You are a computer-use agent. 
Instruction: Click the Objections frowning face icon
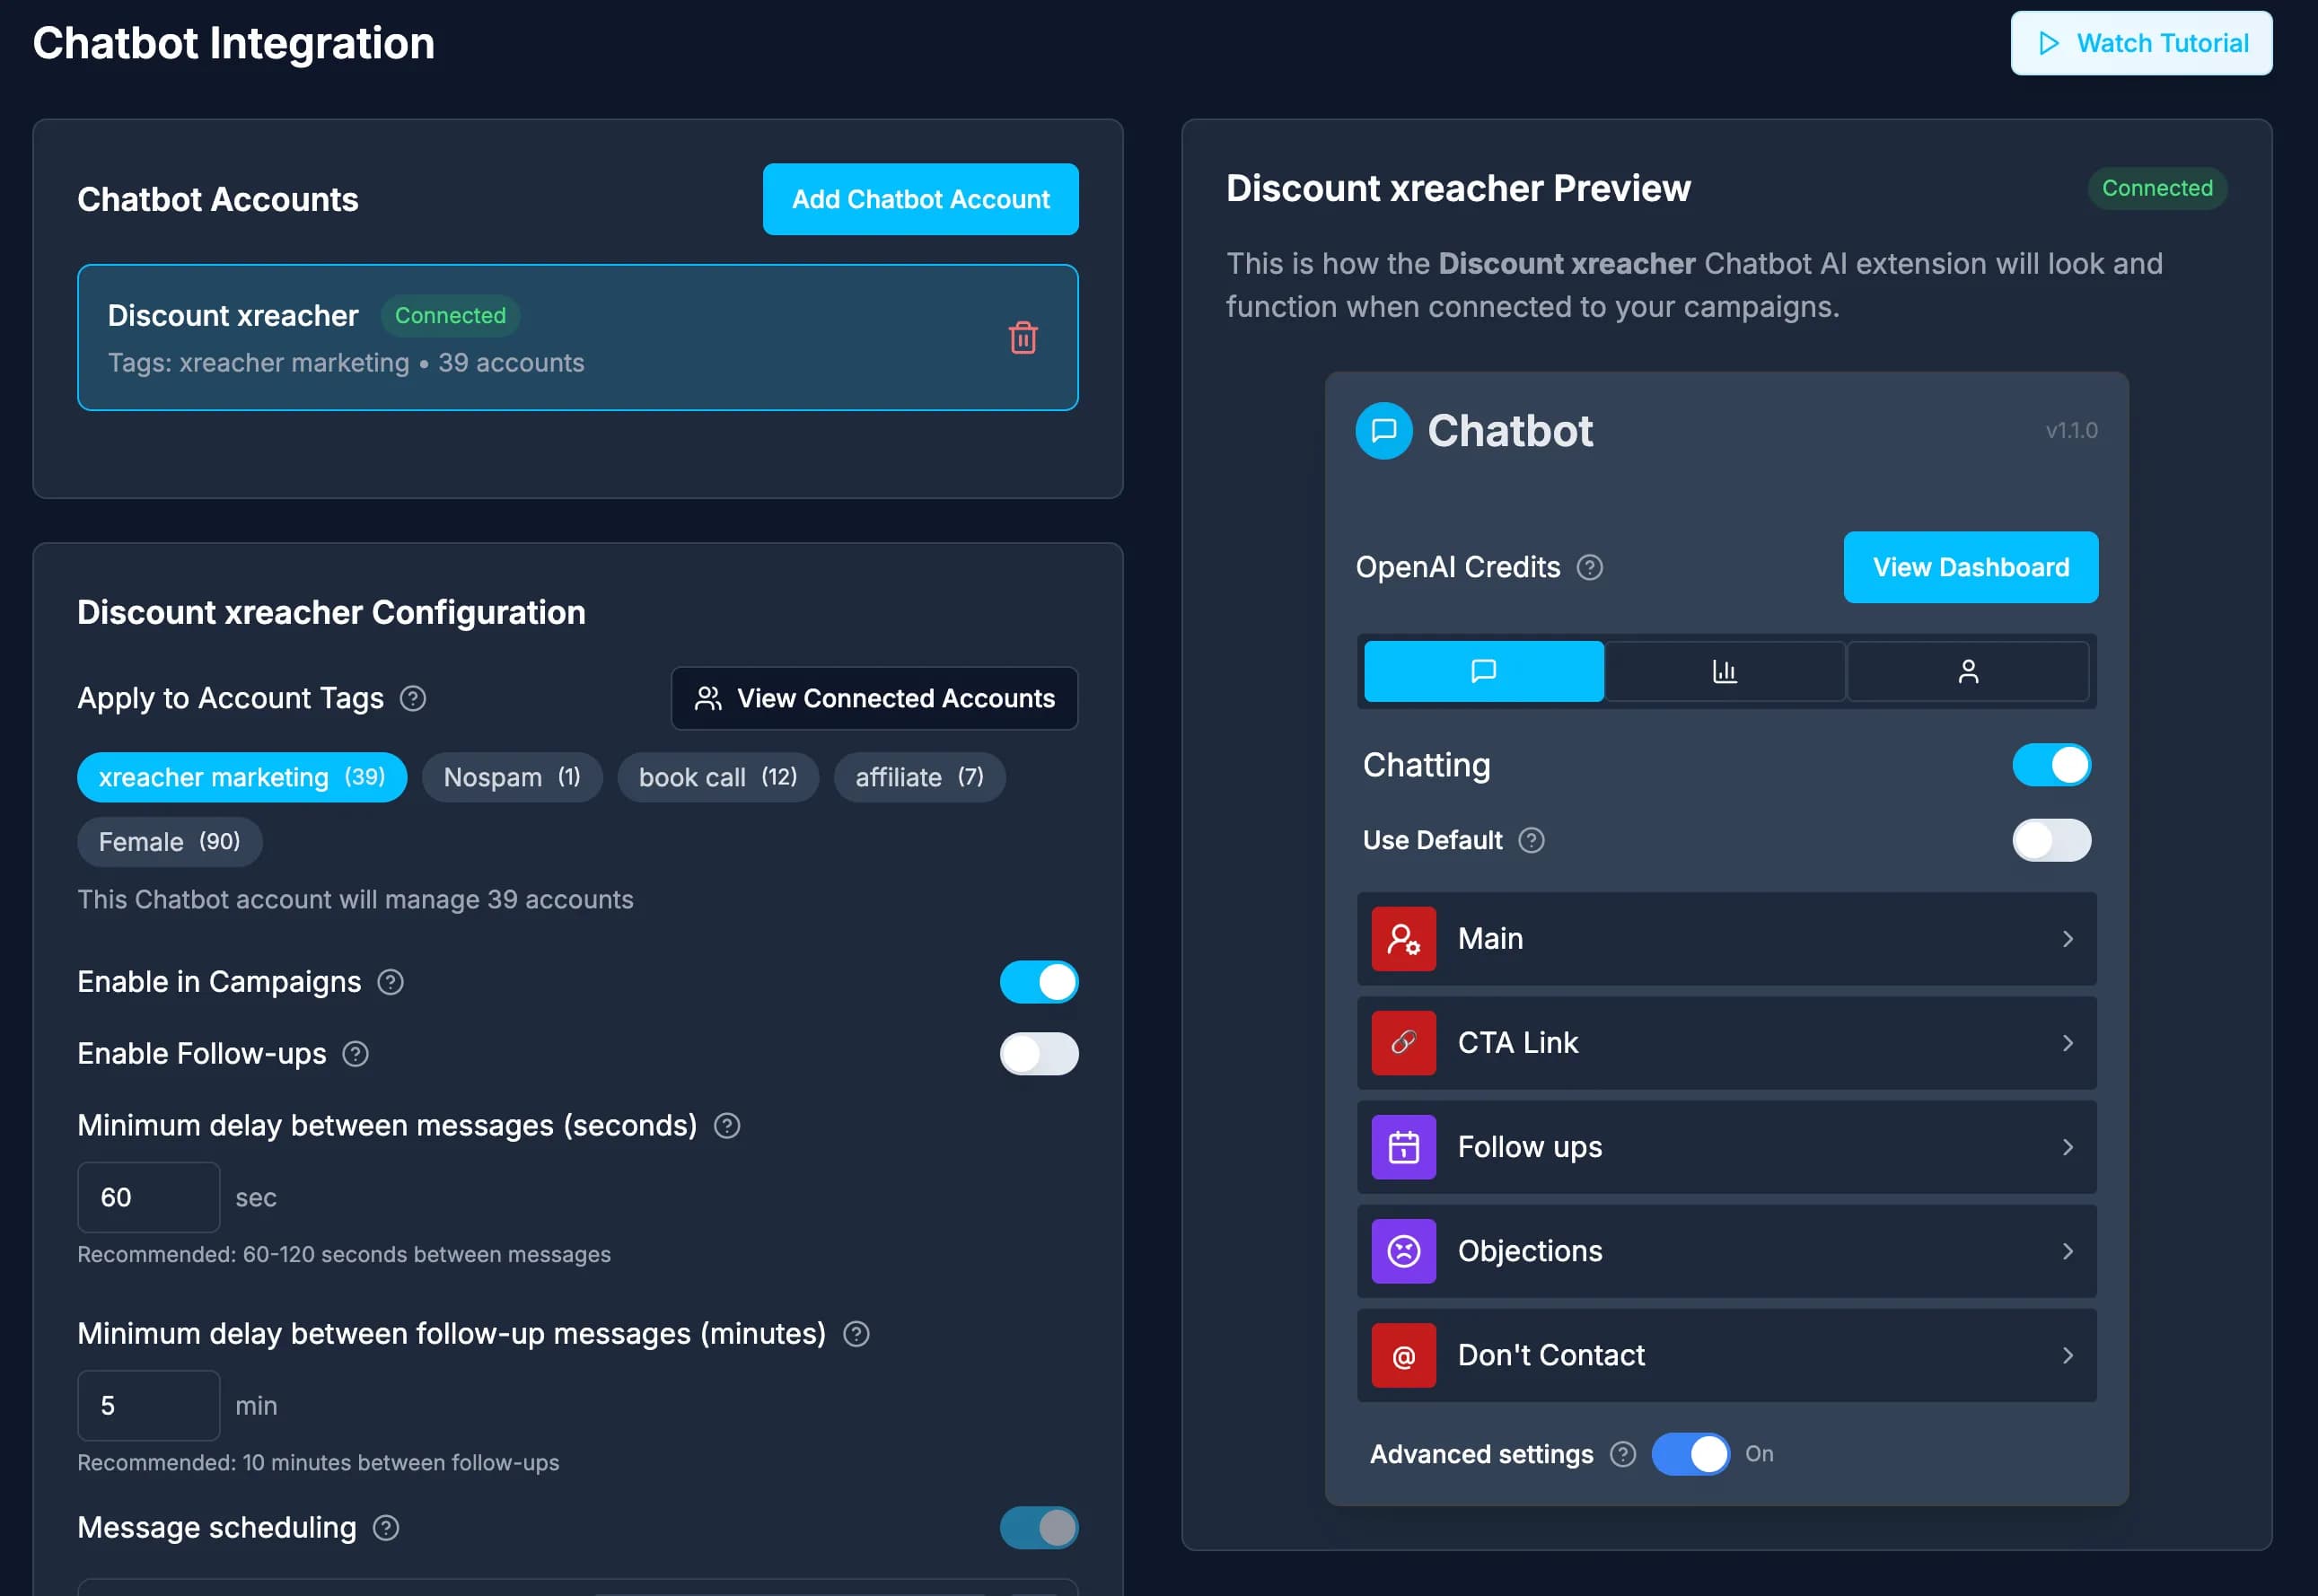1403,1251
